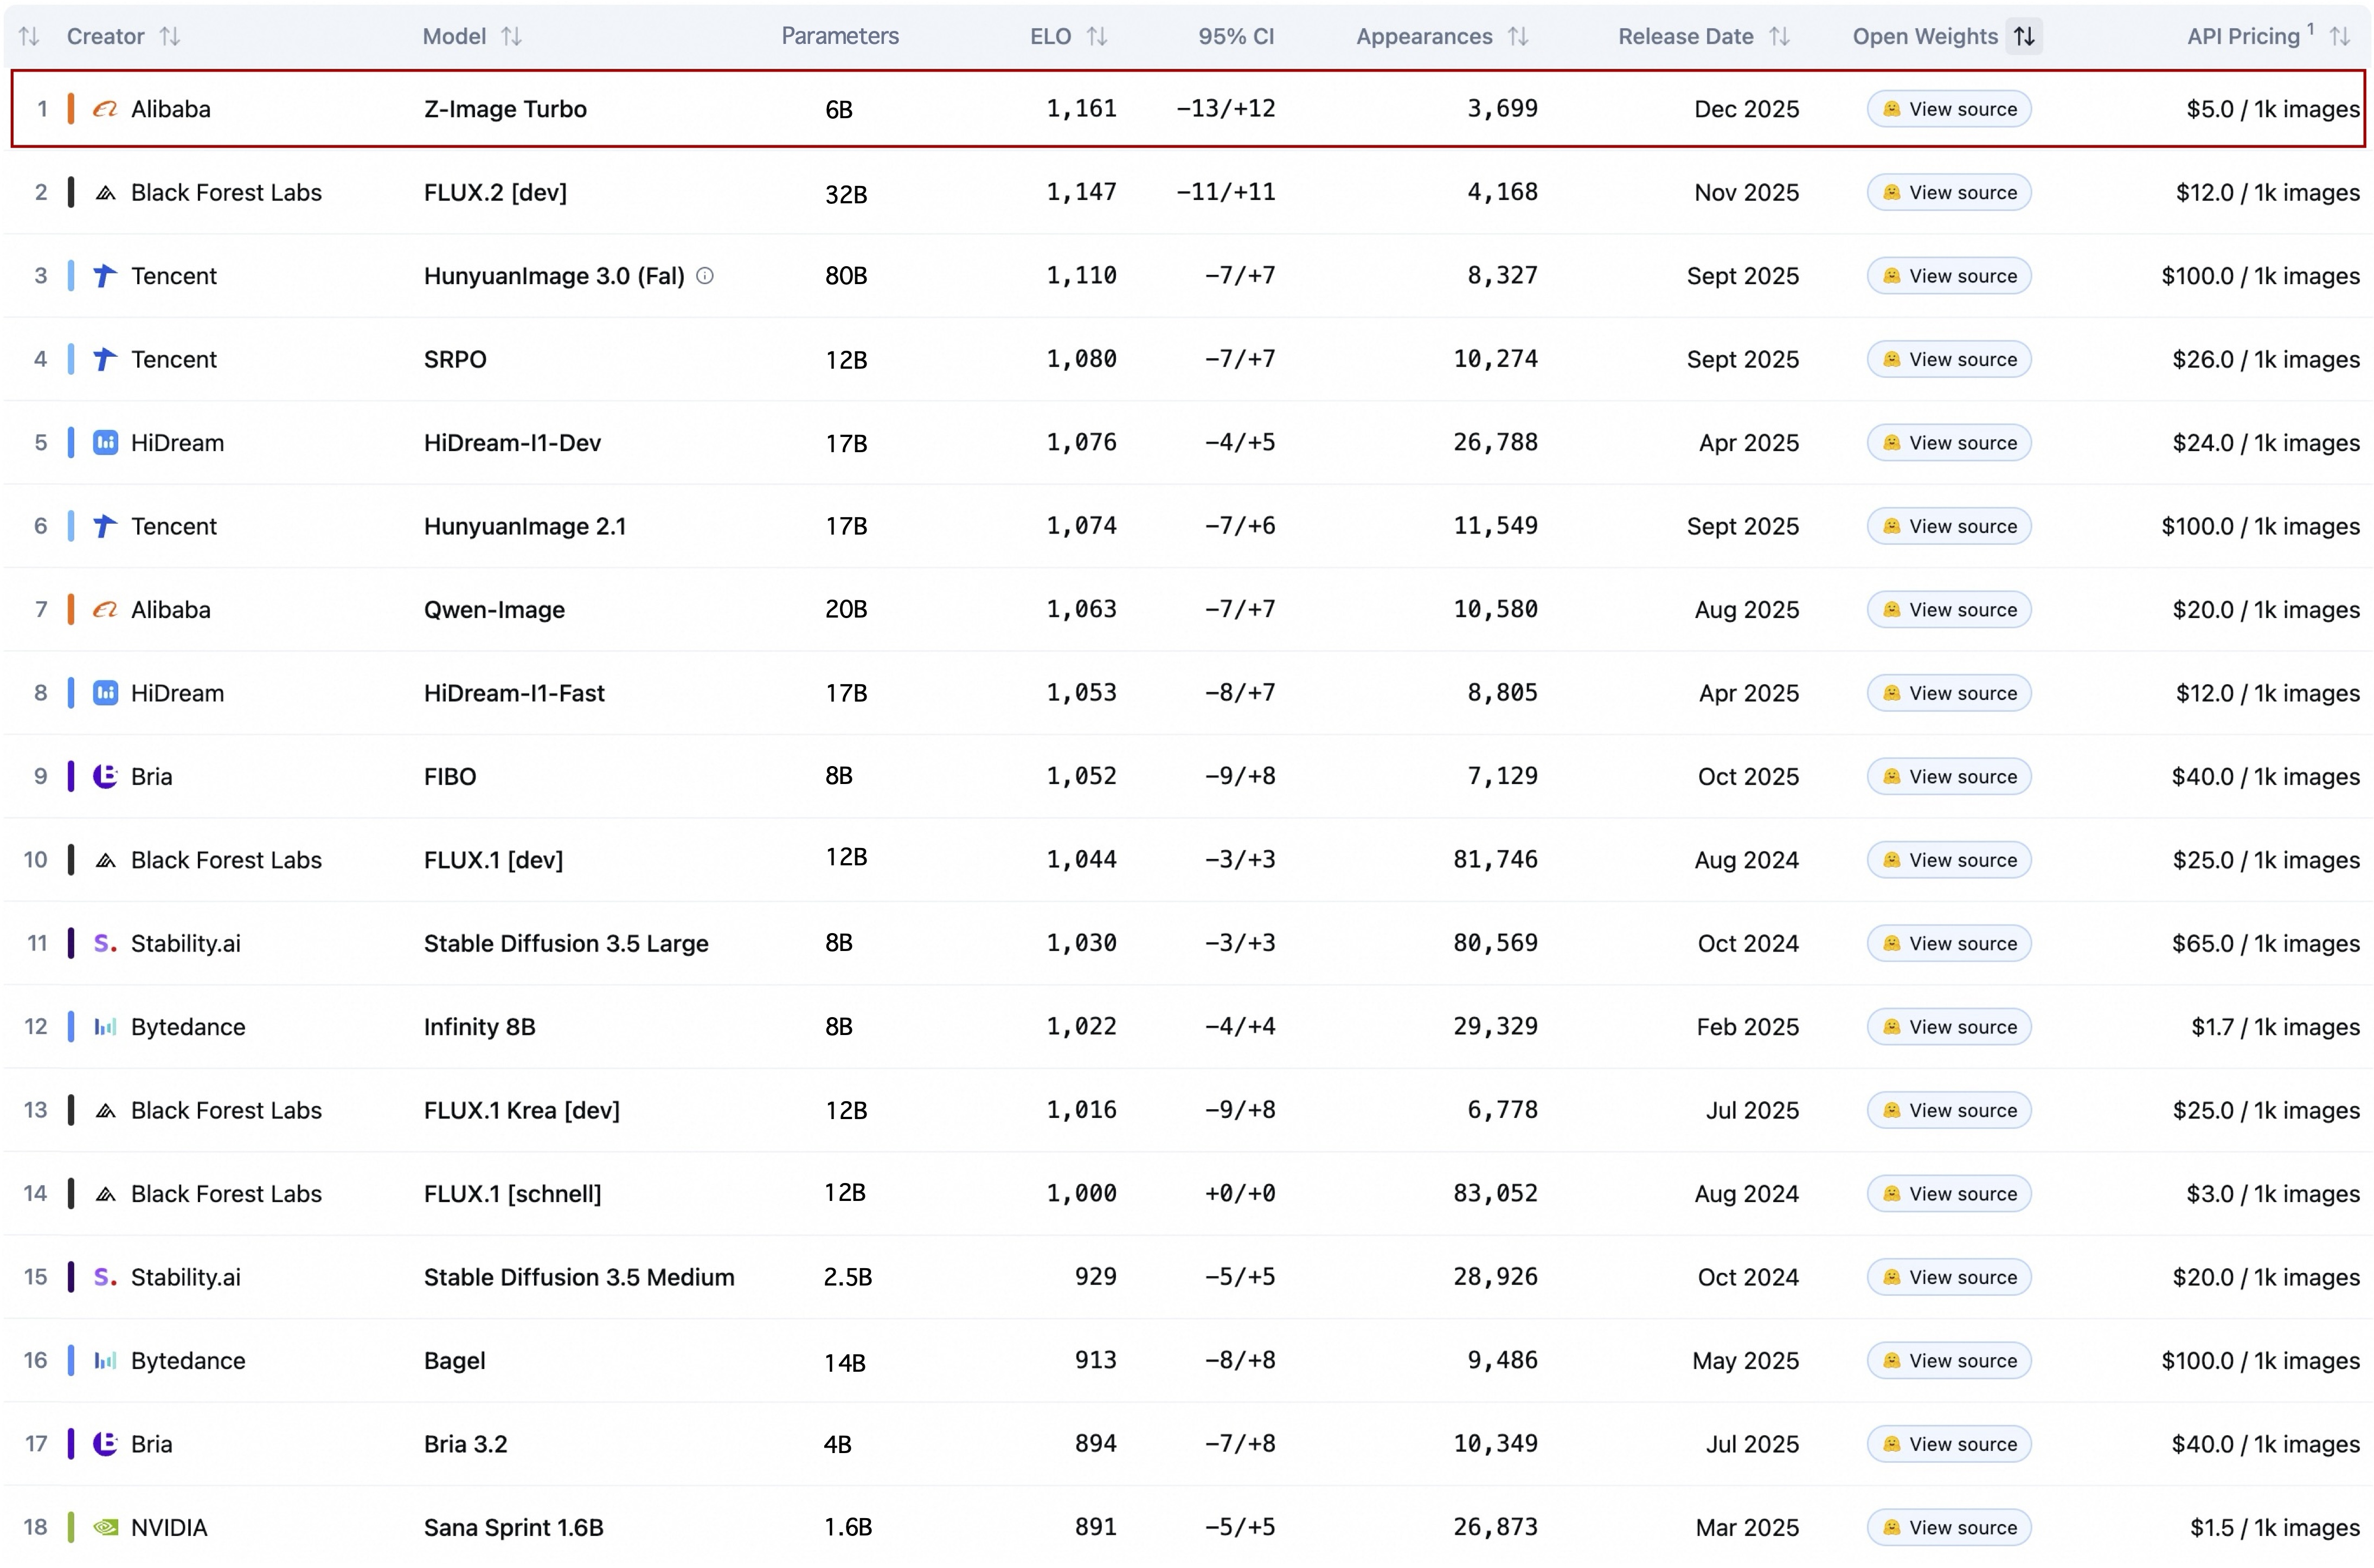2374x1568 pixels.
Task: Click Bria logo in Bria 3.2 row
Action: pos(105,1444)
